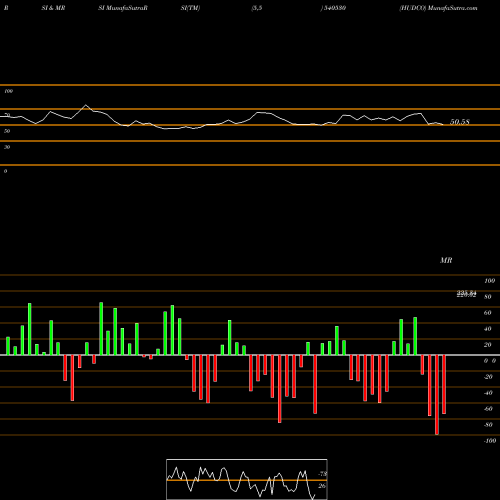This screenshot has height=500, width=500.
Task: Click the value 78 in mini chart
Action: point(323,474)
